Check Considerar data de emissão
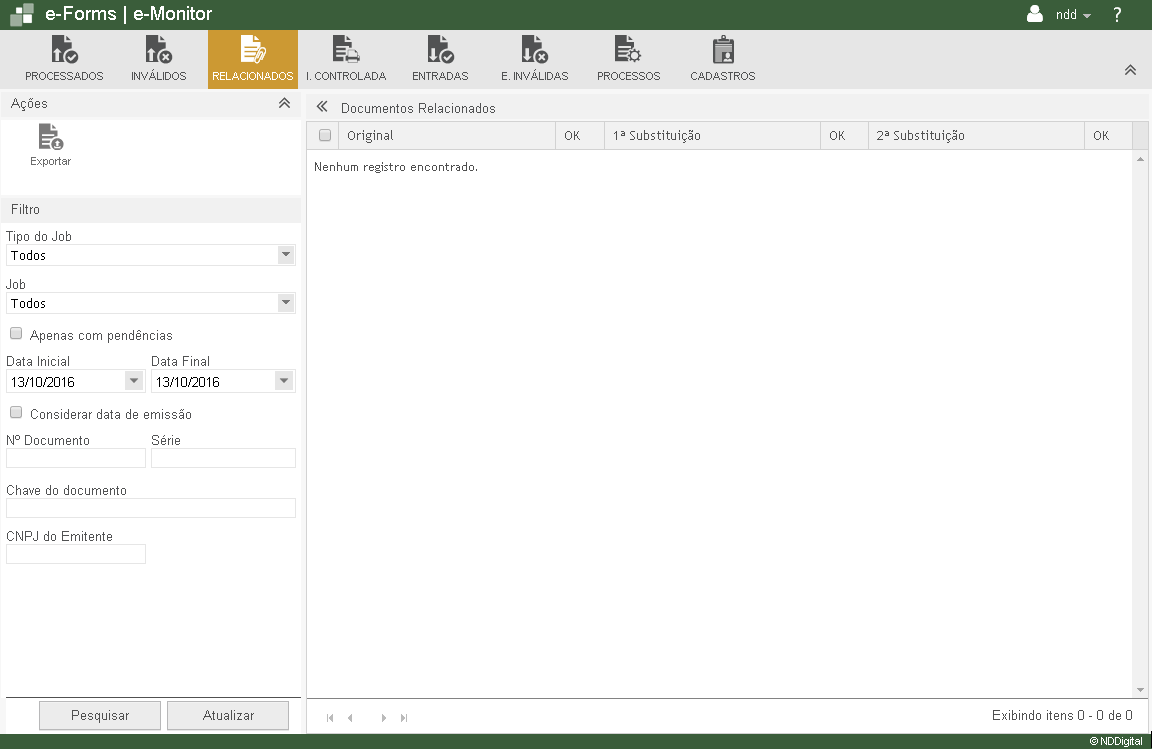 [16, 412]
